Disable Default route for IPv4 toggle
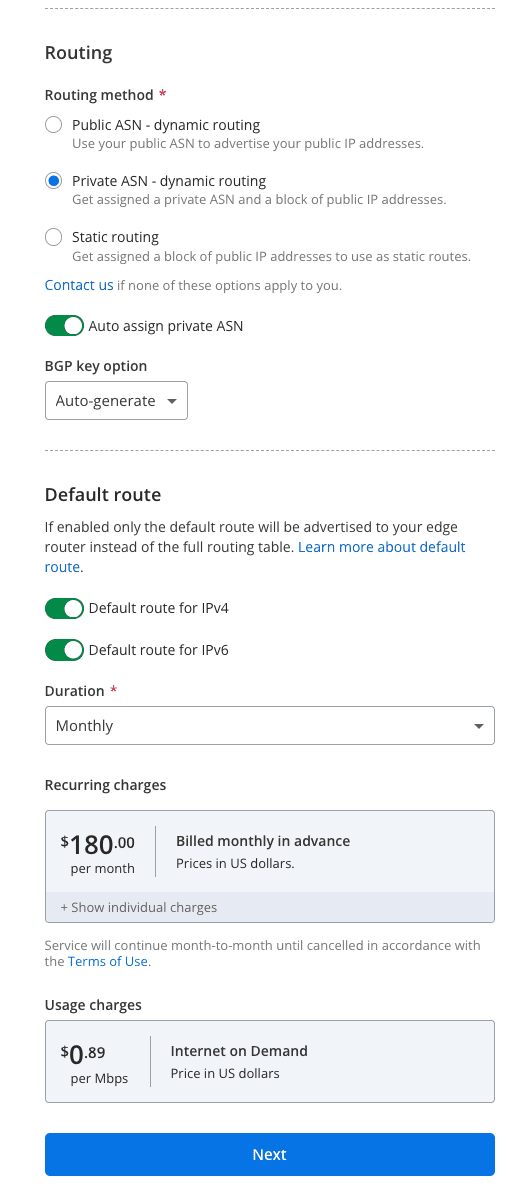 click(x=64, y=608)
